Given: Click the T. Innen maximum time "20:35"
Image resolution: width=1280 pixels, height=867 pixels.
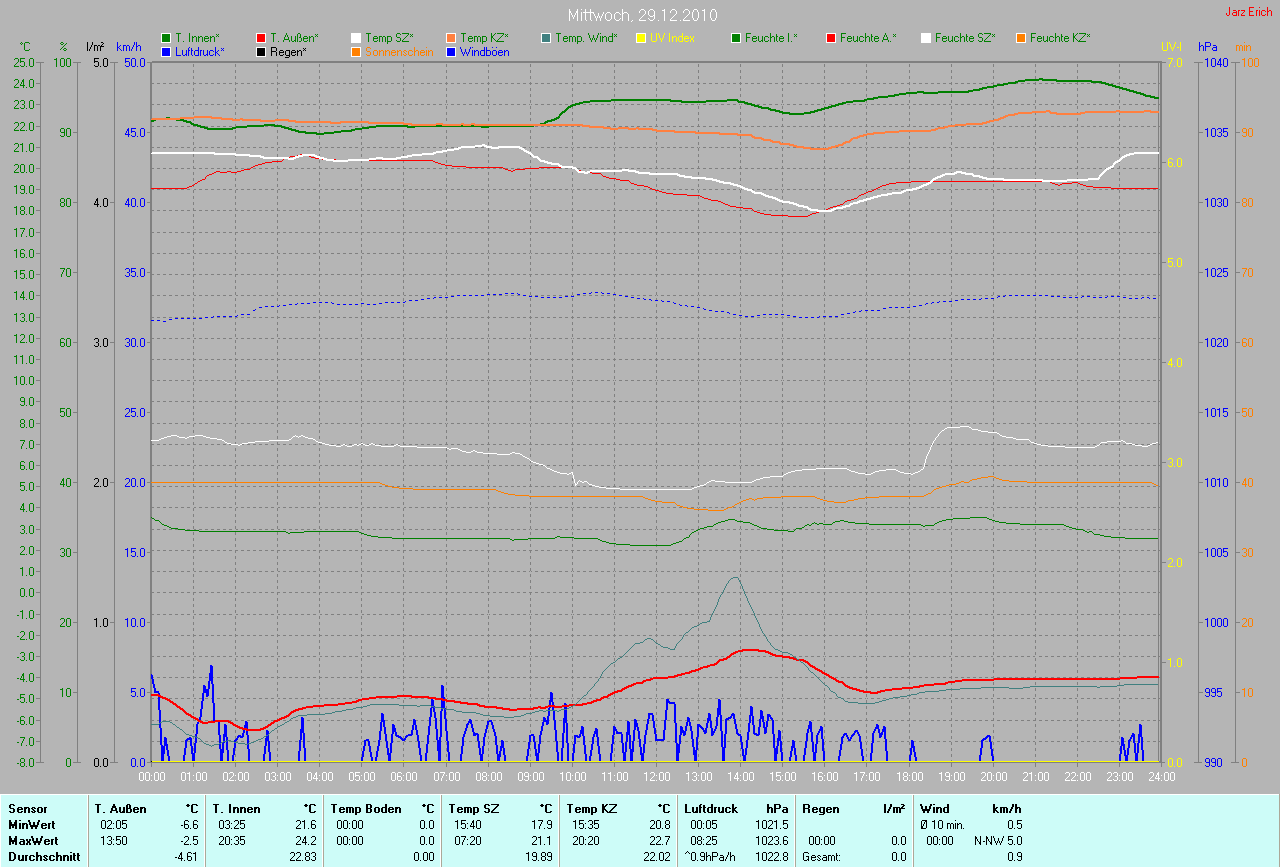Looking at the screenshot, I should (x=233, y=841).
